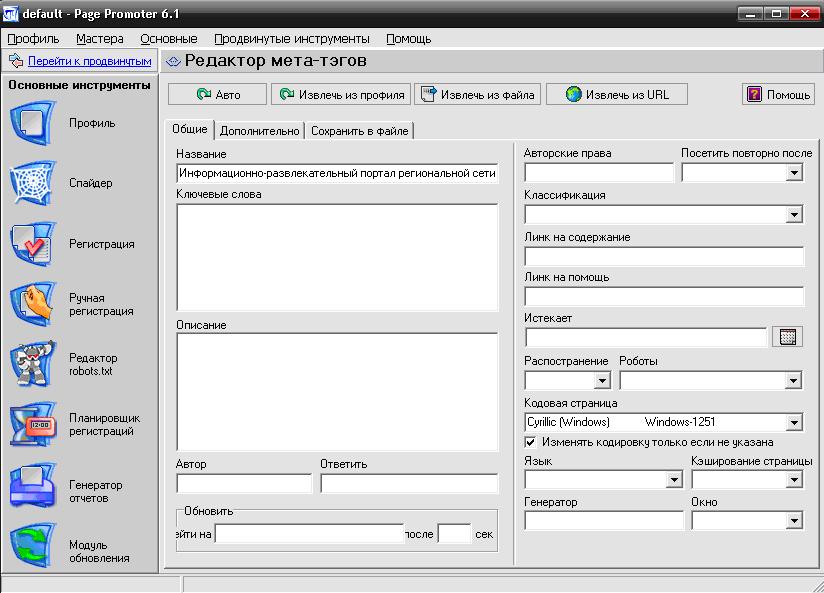Open Планировщик регистраций hourglass icon
The width and height of the screenshot is (824, 593).
point(33,424)
